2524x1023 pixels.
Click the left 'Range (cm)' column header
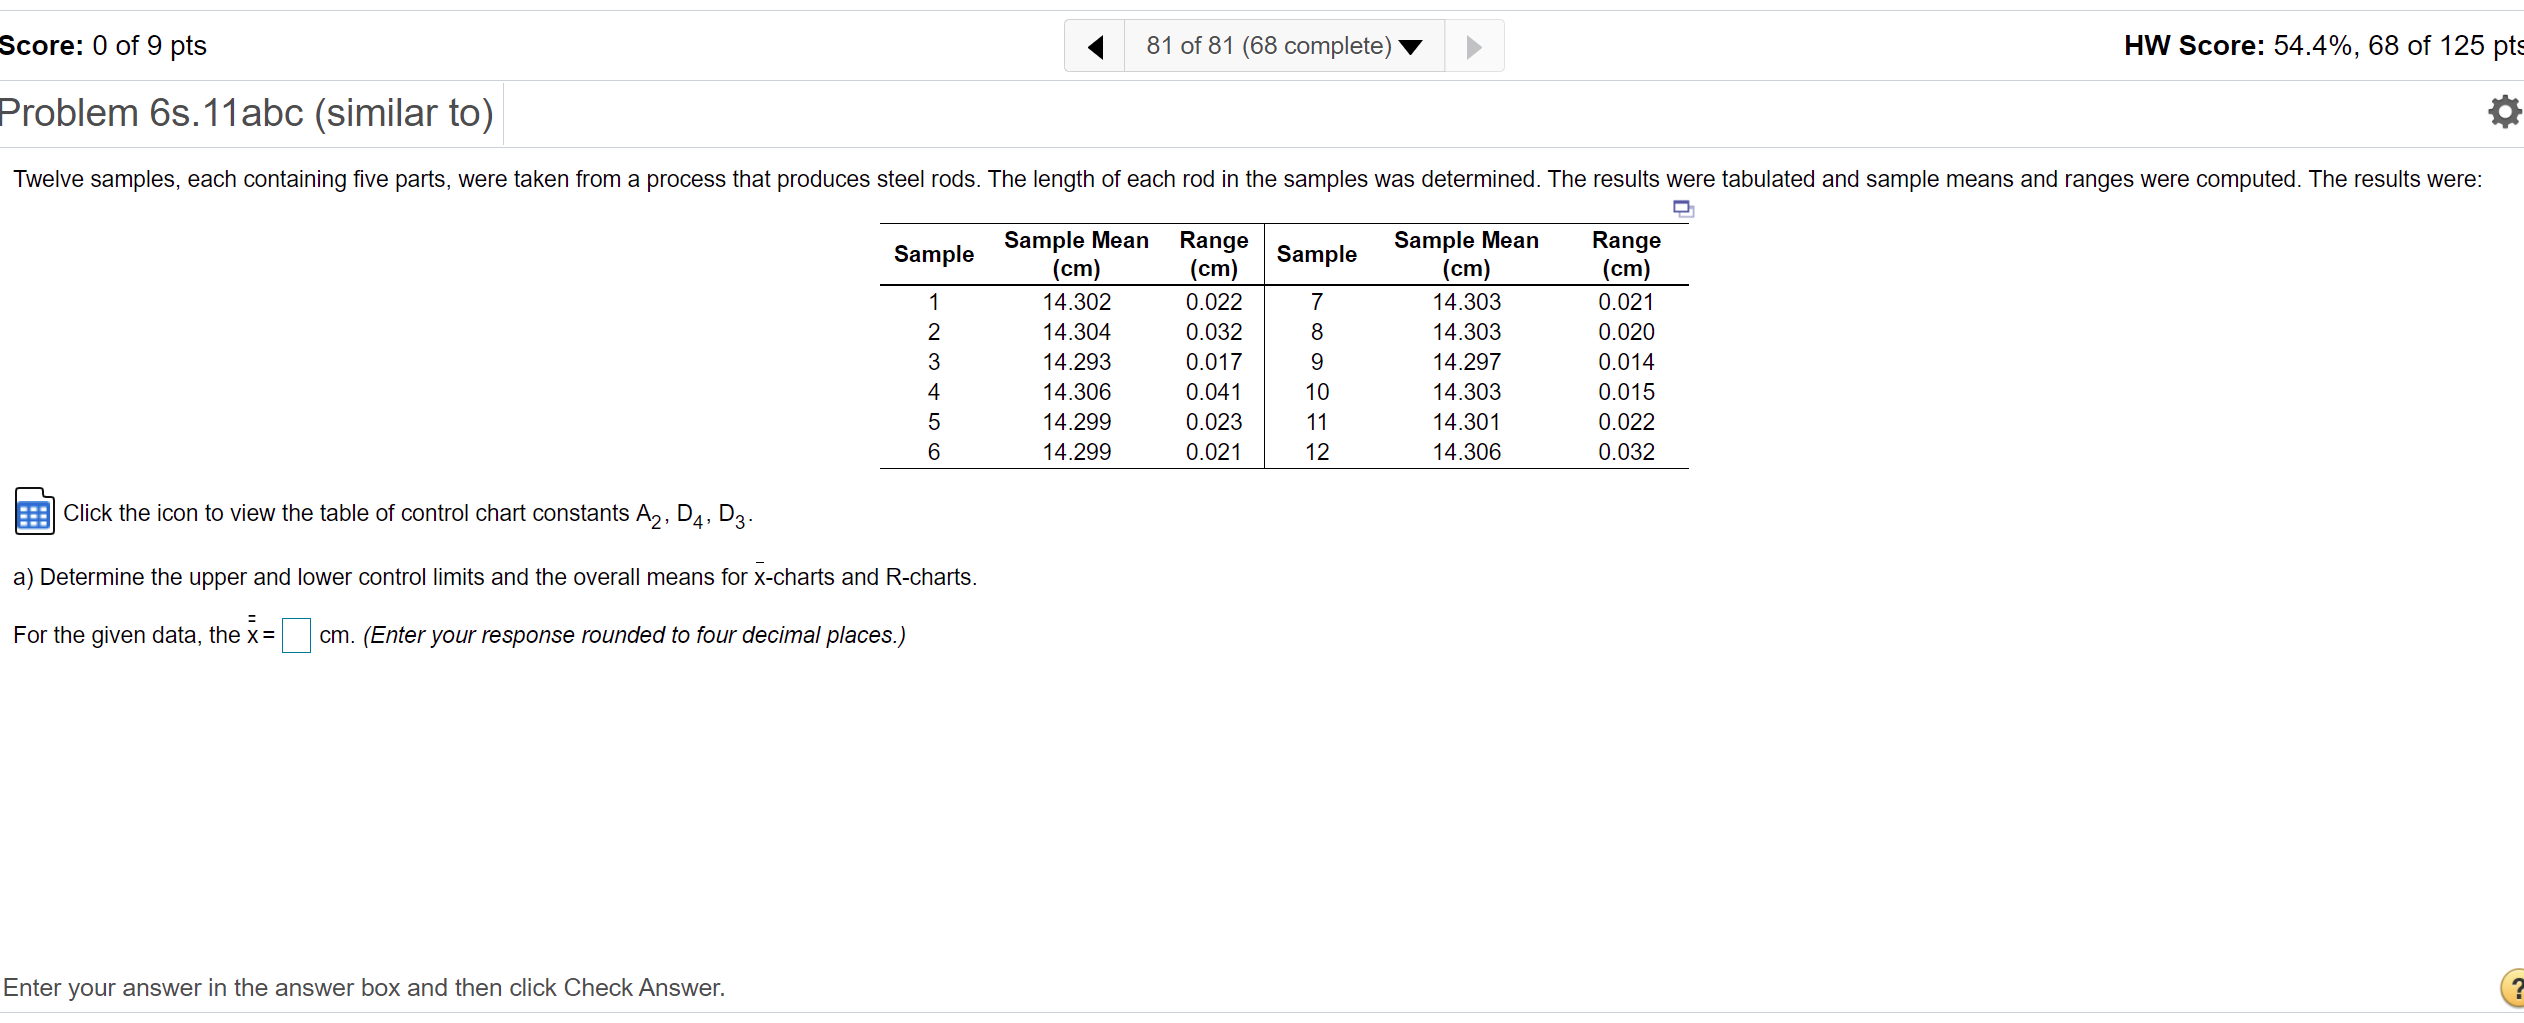click(1214, 254)
